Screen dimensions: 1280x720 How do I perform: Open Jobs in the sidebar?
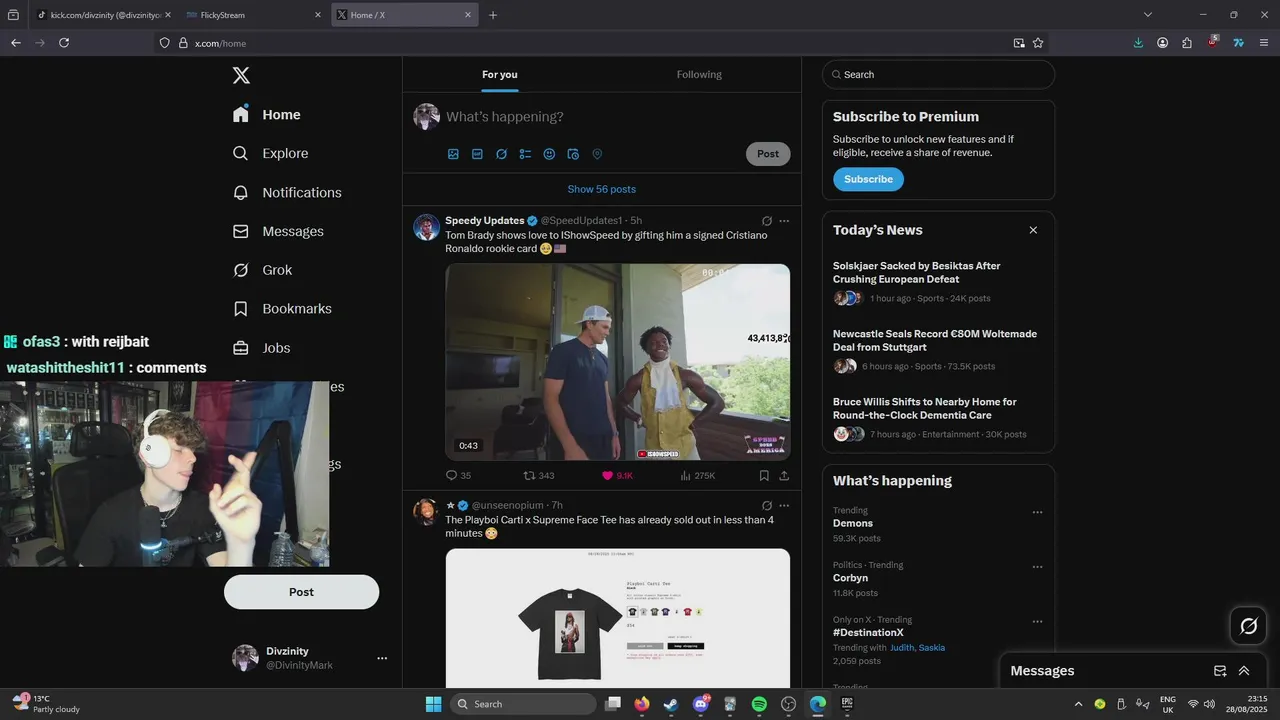click(x=261, y=348)
